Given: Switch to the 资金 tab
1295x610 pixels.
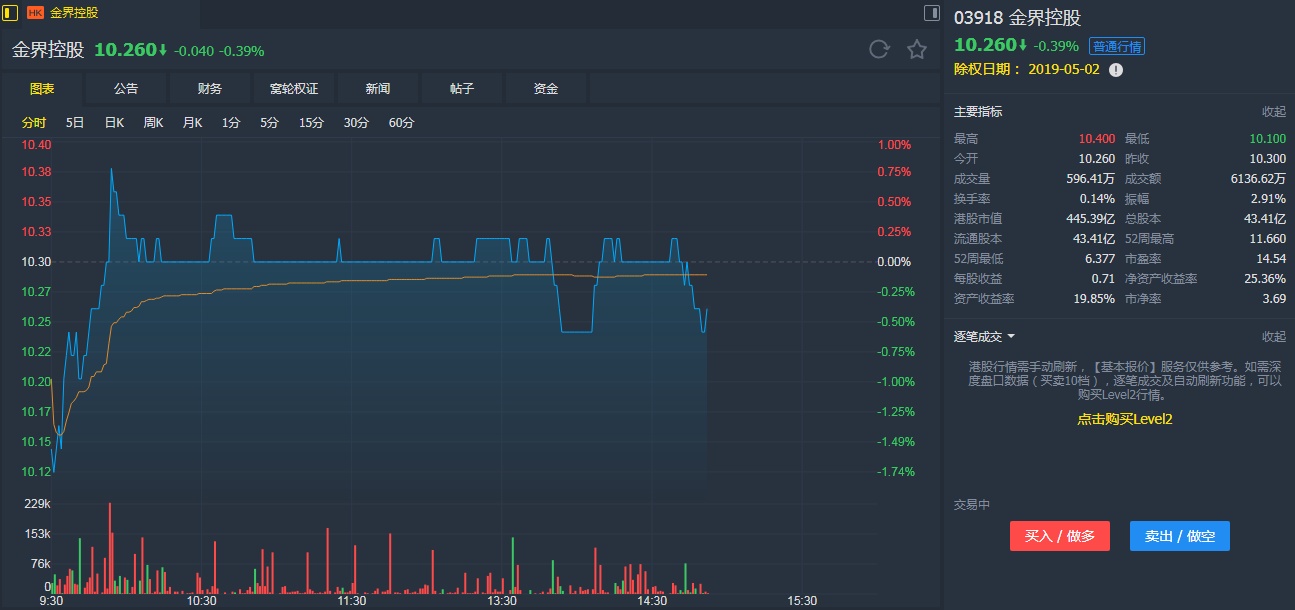Looking at the screenshot, I should pyautogui.click(x=546, y=89).
